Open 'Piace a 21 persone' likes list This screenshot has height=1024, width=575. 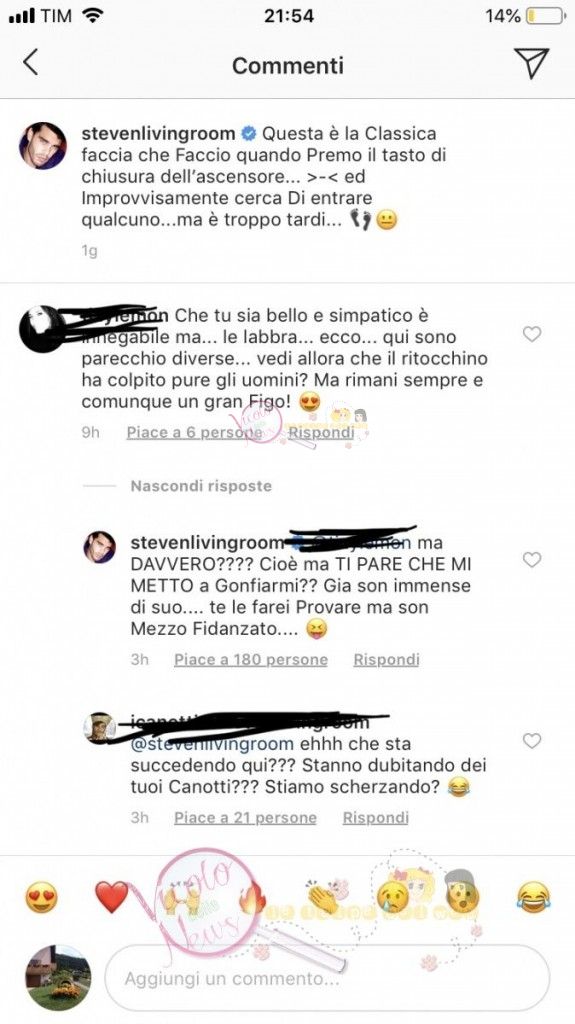245,818
